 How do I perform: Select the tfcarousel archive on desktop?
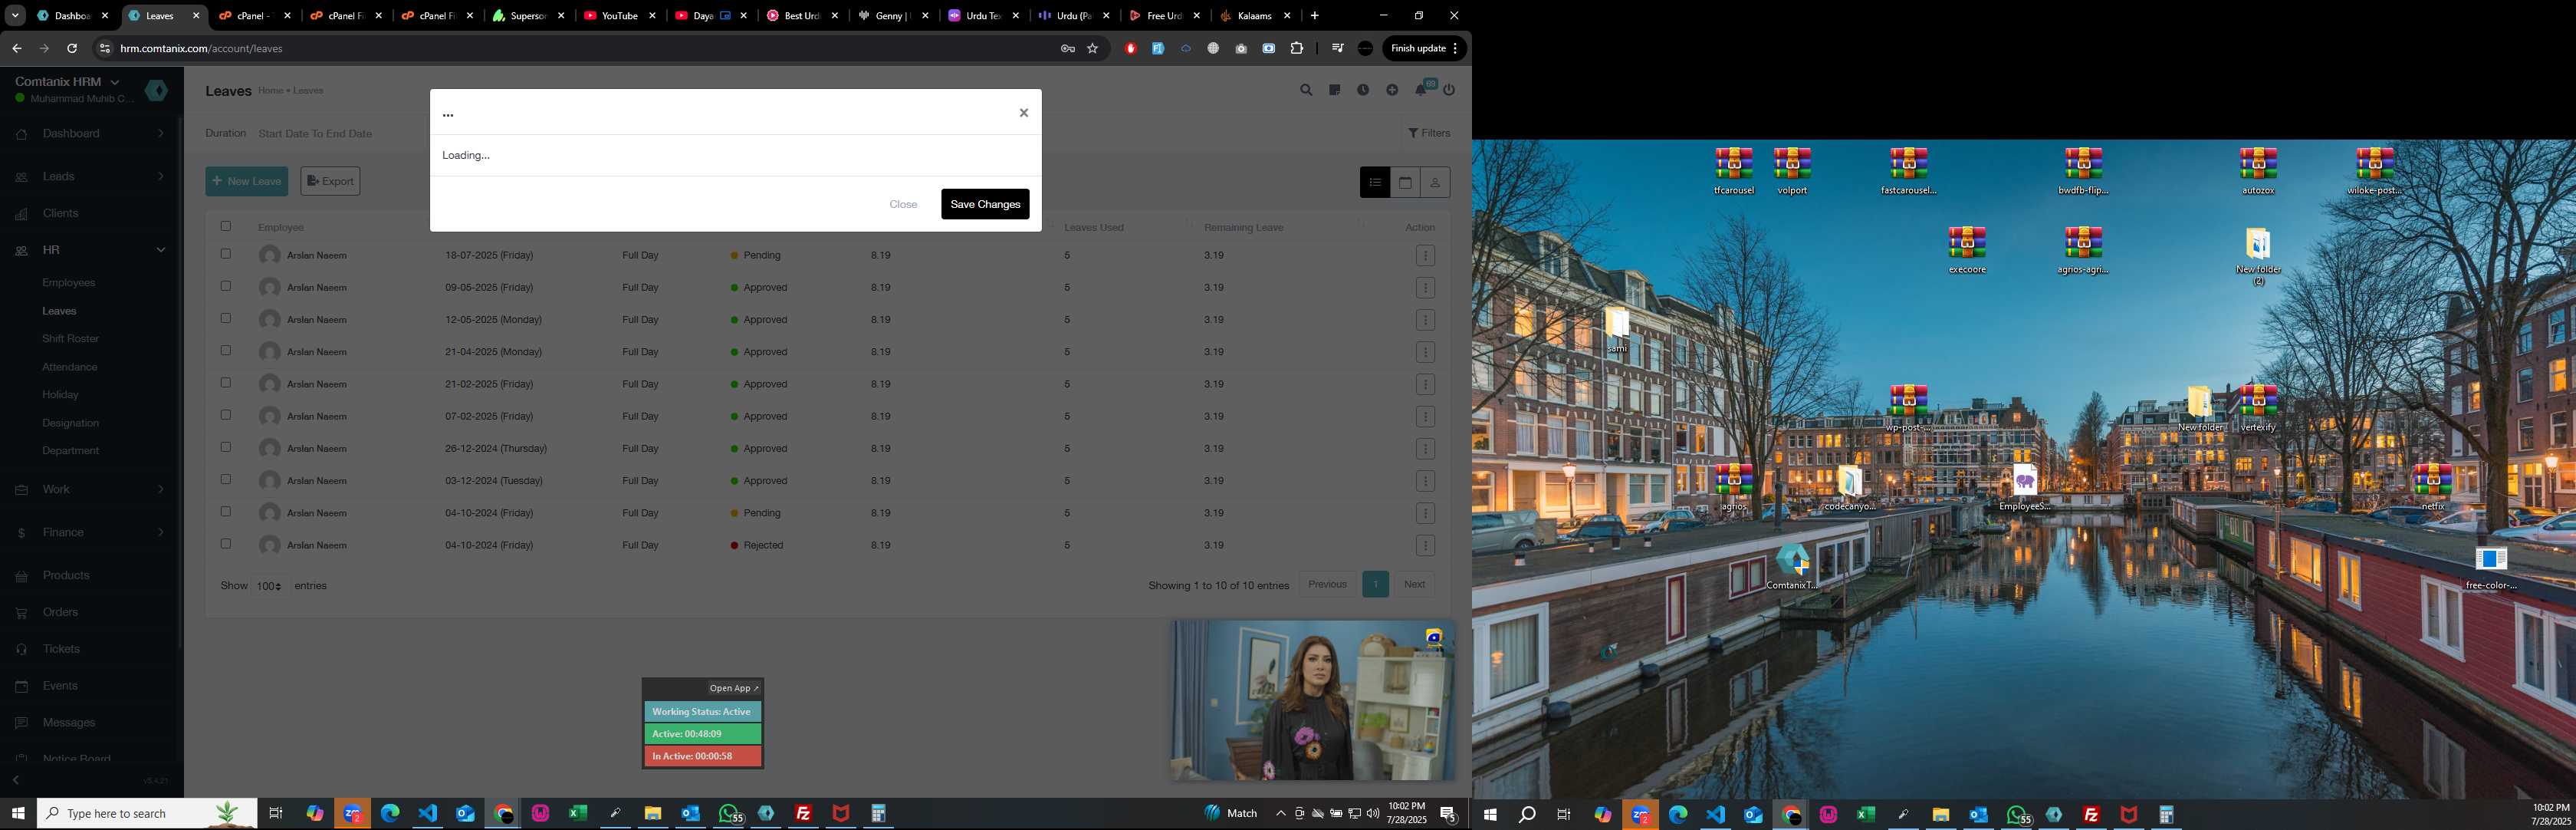coord(1734,172)
